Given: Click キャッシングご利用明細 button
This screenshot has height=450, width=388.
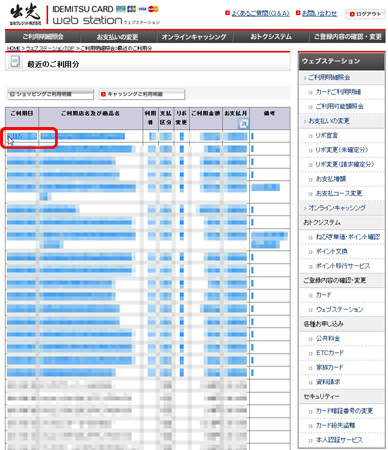Looking at the screenshot, I should pos(142,94).
